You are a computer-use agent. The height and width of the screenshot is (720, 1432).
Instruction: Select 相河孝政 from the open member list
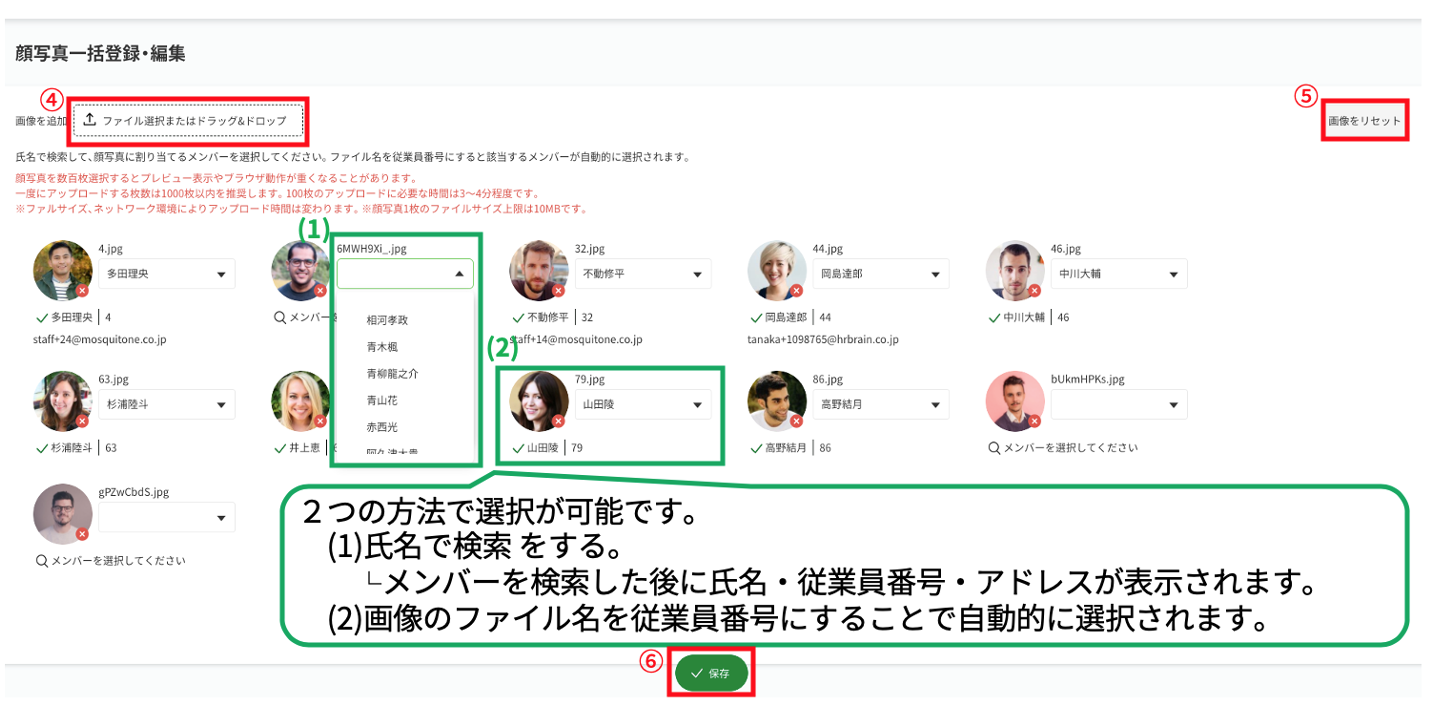[387, 320]
